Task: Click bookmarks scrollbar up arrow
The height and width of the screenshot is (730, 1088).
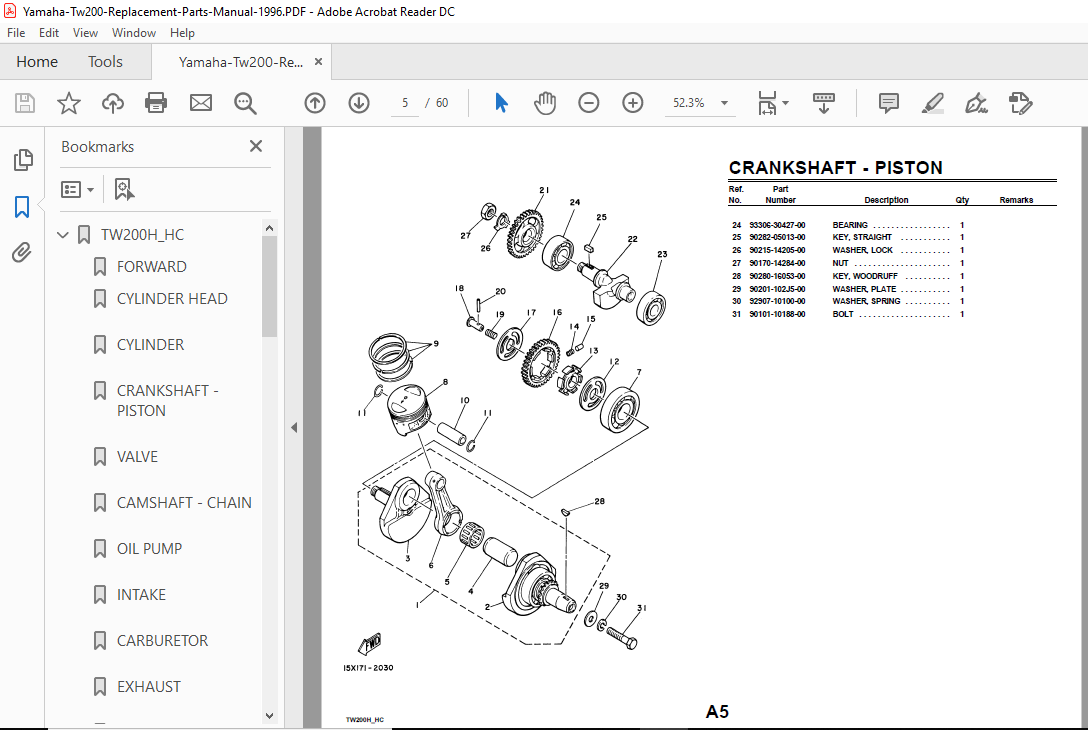Action: [269, 228]
